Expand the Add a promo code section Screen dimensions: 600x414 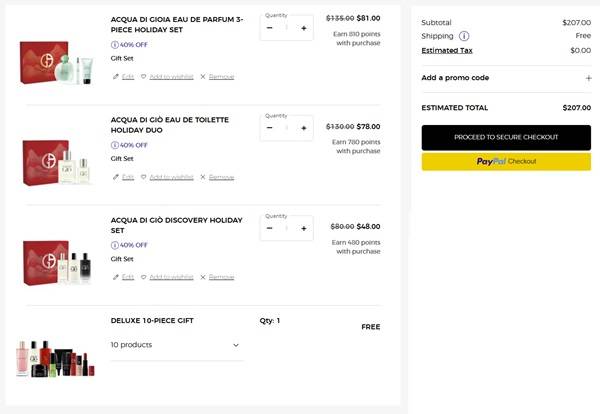coord(588,78)
